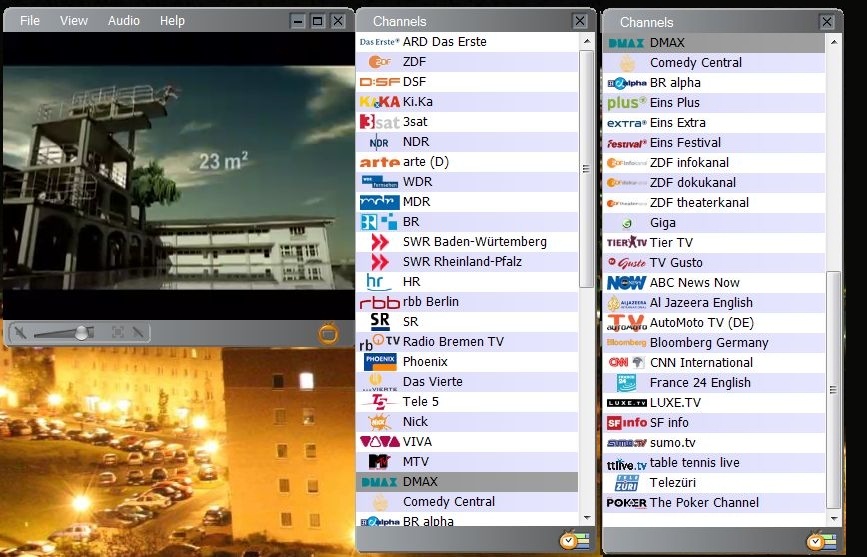
Task: Open the File menu
Action: [x=30, y=20]
